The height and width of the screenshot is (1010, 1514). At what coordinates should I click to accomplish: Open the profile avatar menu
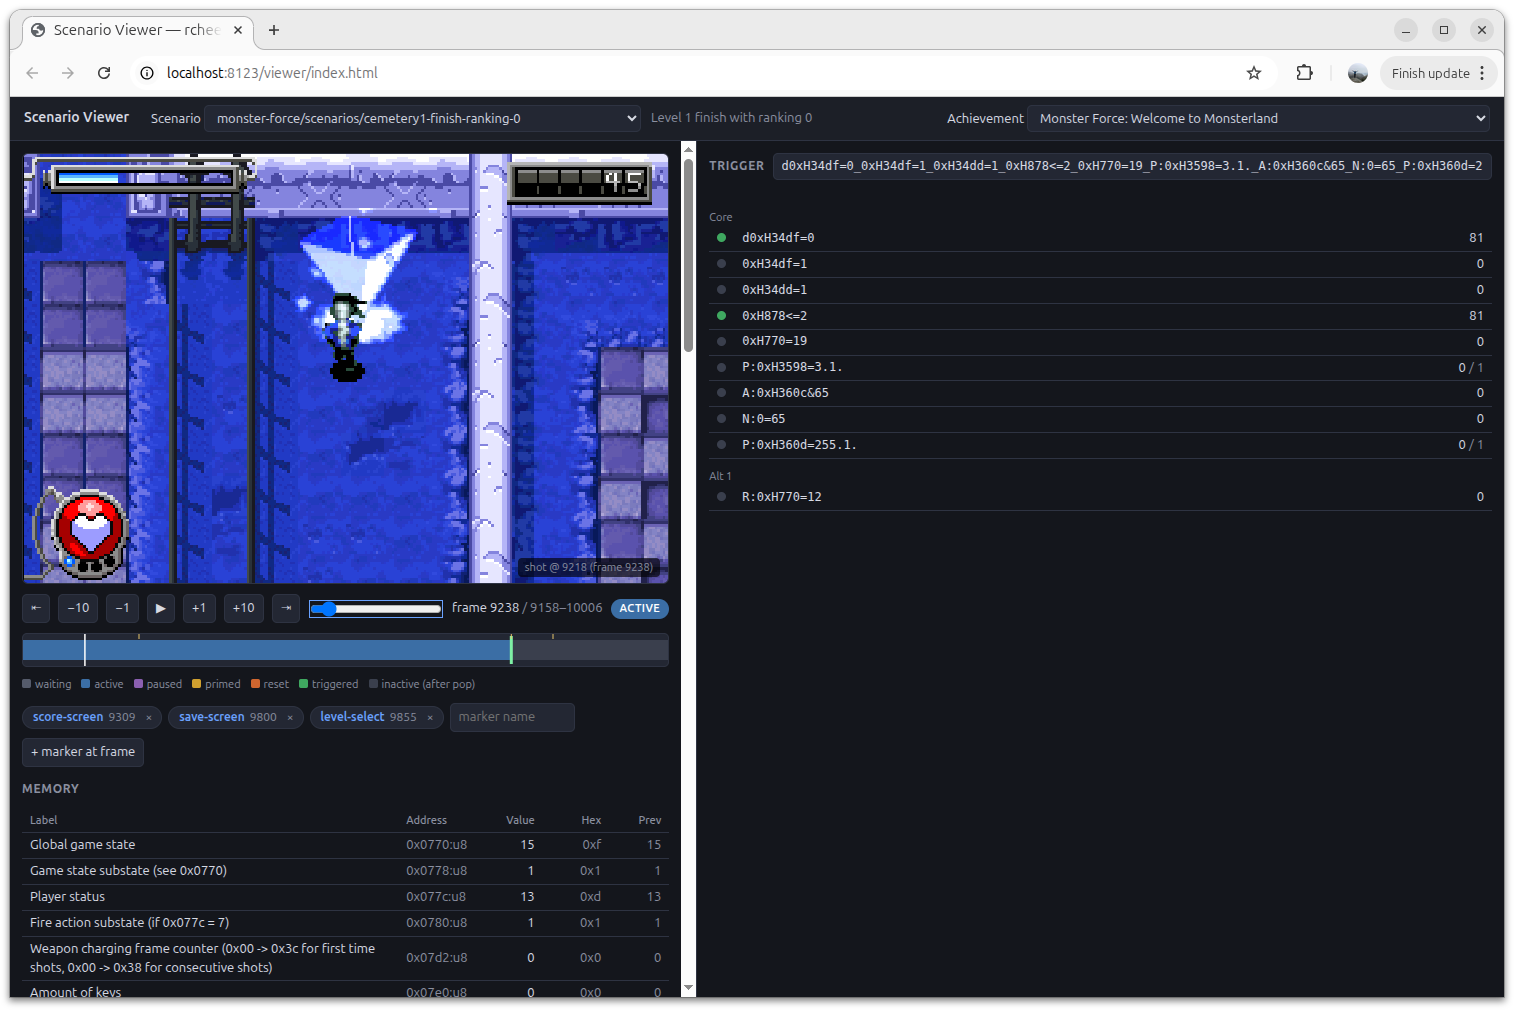click(x=1358, y=73)
